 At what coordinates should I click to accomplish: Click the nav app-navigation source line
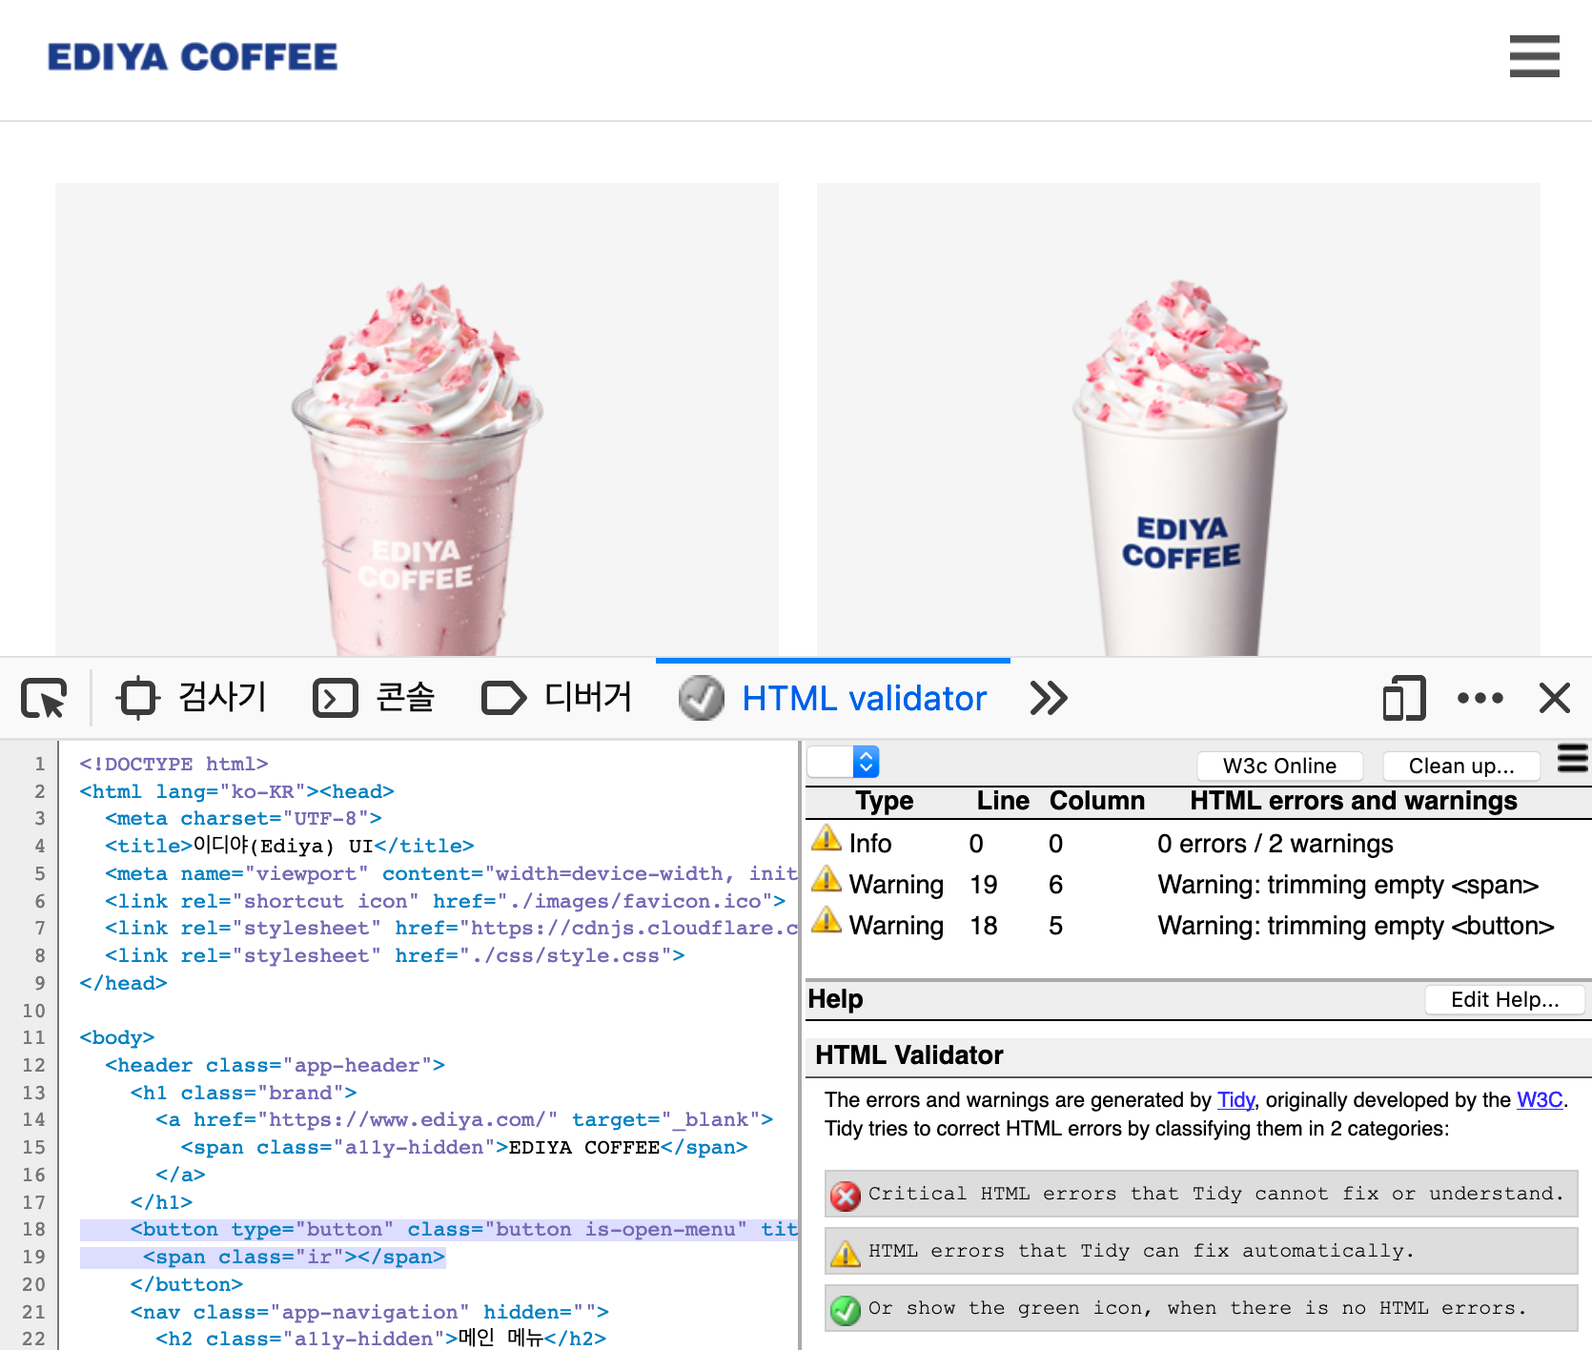click(369, 1312)
